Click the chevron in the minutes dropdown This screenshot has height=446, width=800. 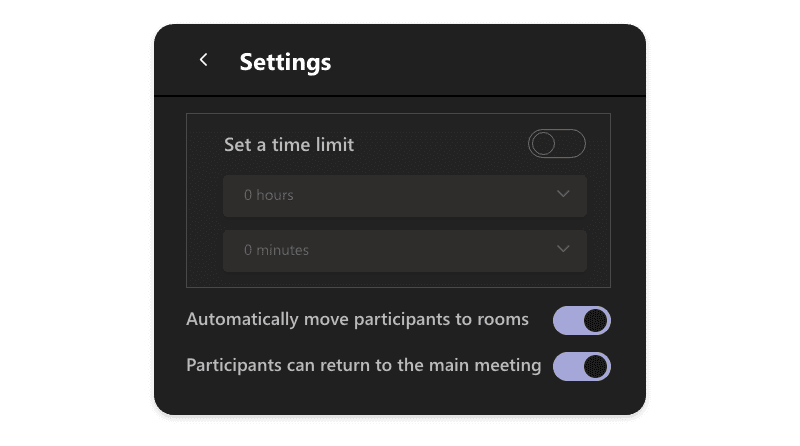563,249
